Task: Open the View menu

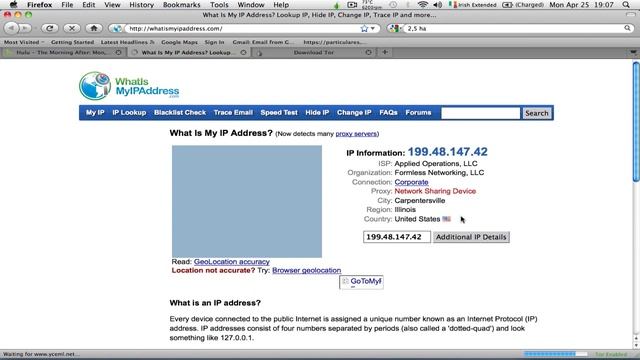Action: [x=112, y=5]
